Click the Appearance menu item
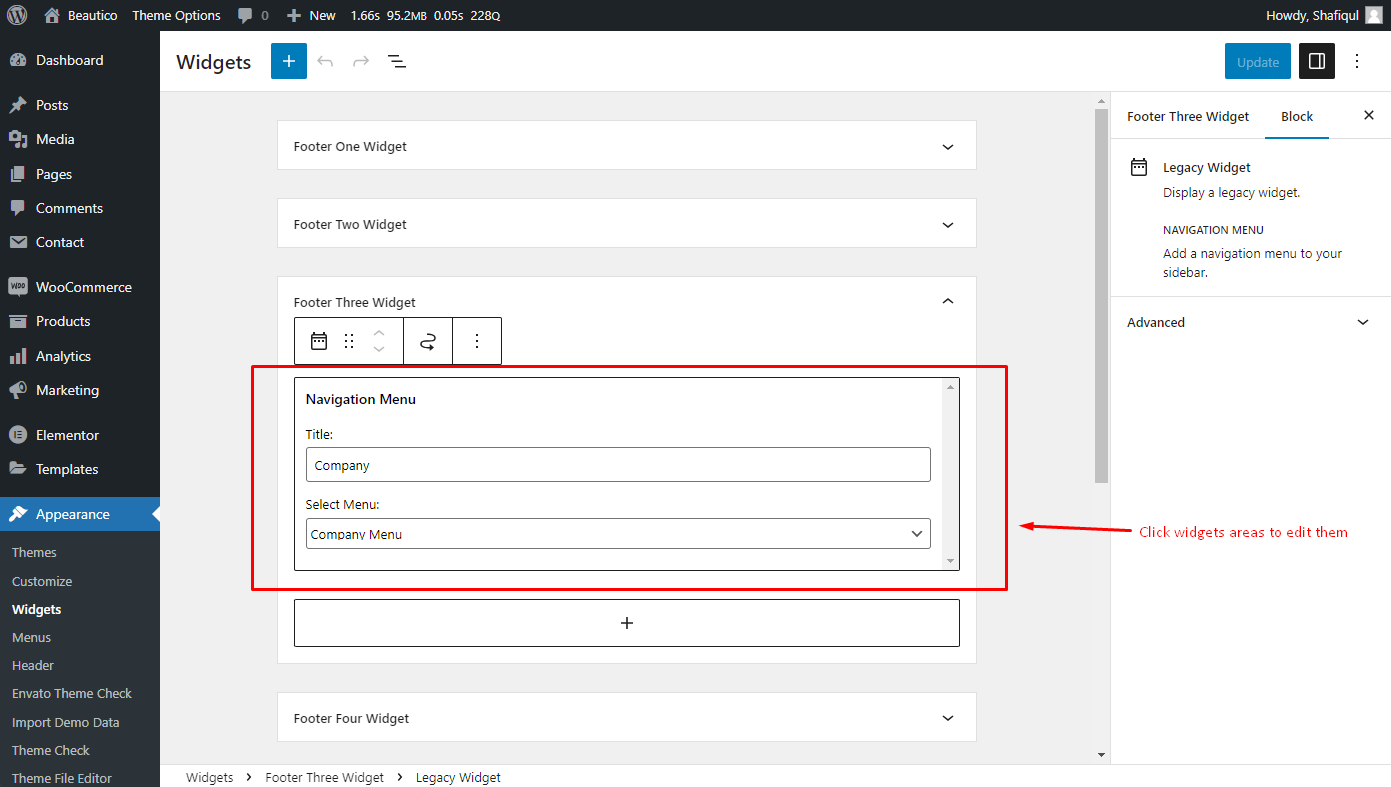 point(80,514)
